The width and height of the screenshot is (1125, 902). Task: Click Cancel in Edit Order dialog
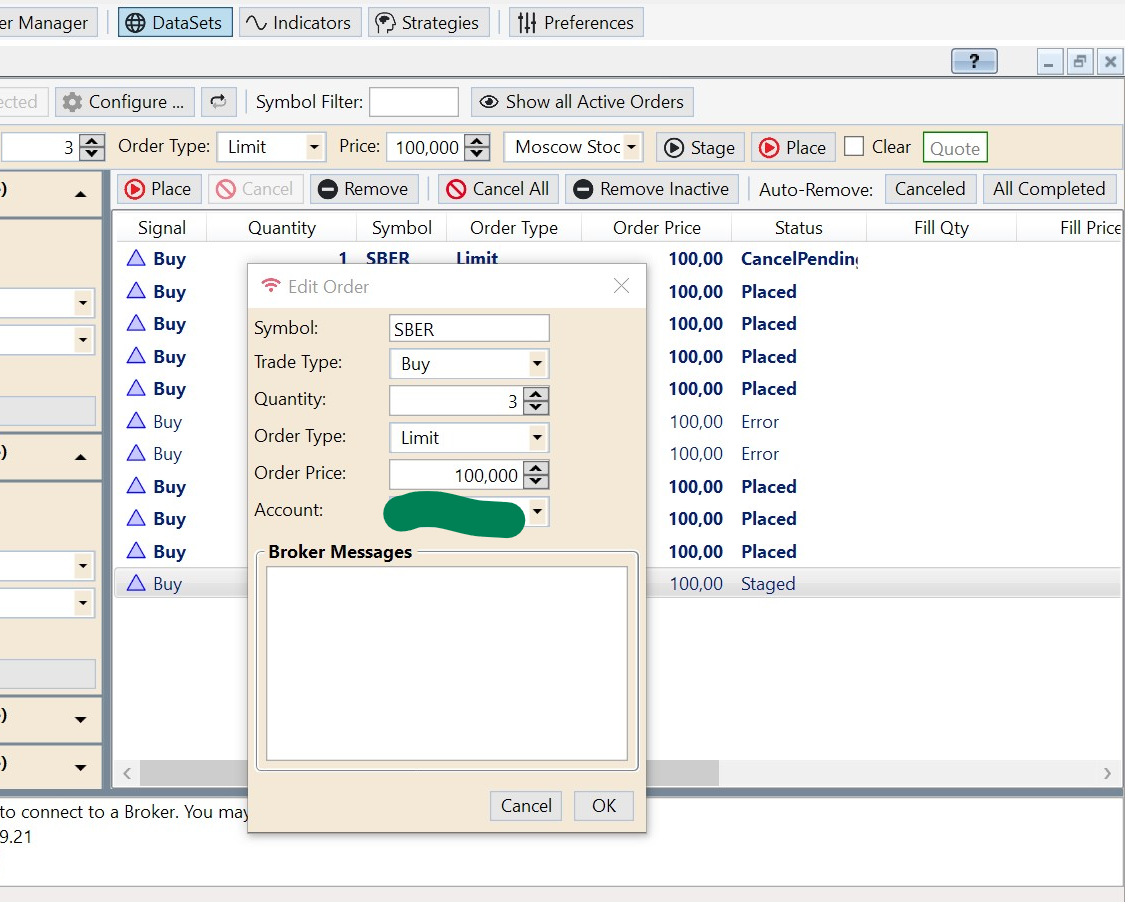526,805
